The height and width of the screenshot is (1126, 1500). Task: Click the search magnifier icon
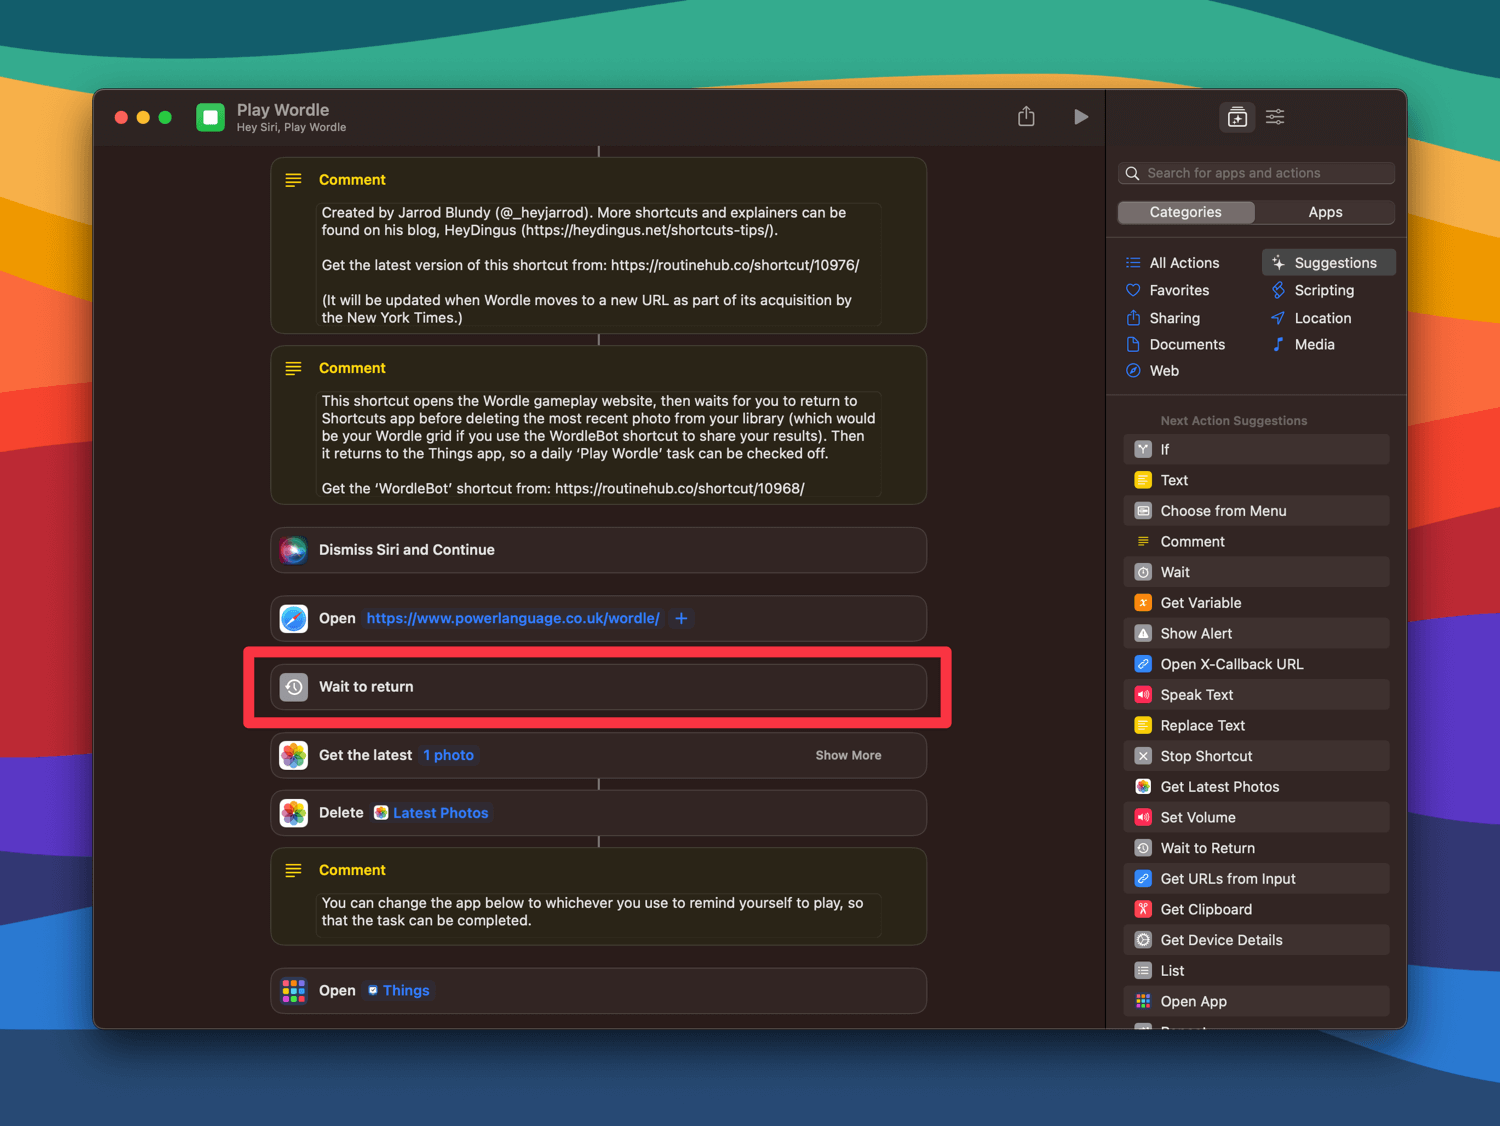(1132, 173)
